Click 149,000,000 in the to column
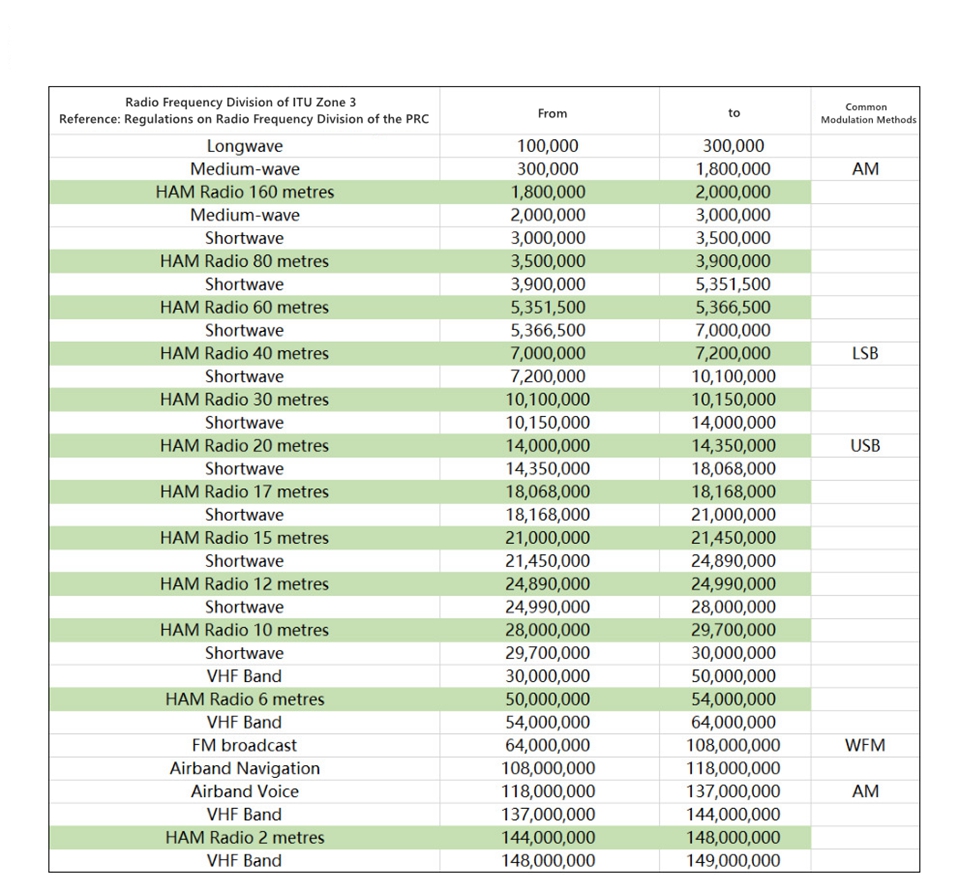 click(x=734, y=860)
